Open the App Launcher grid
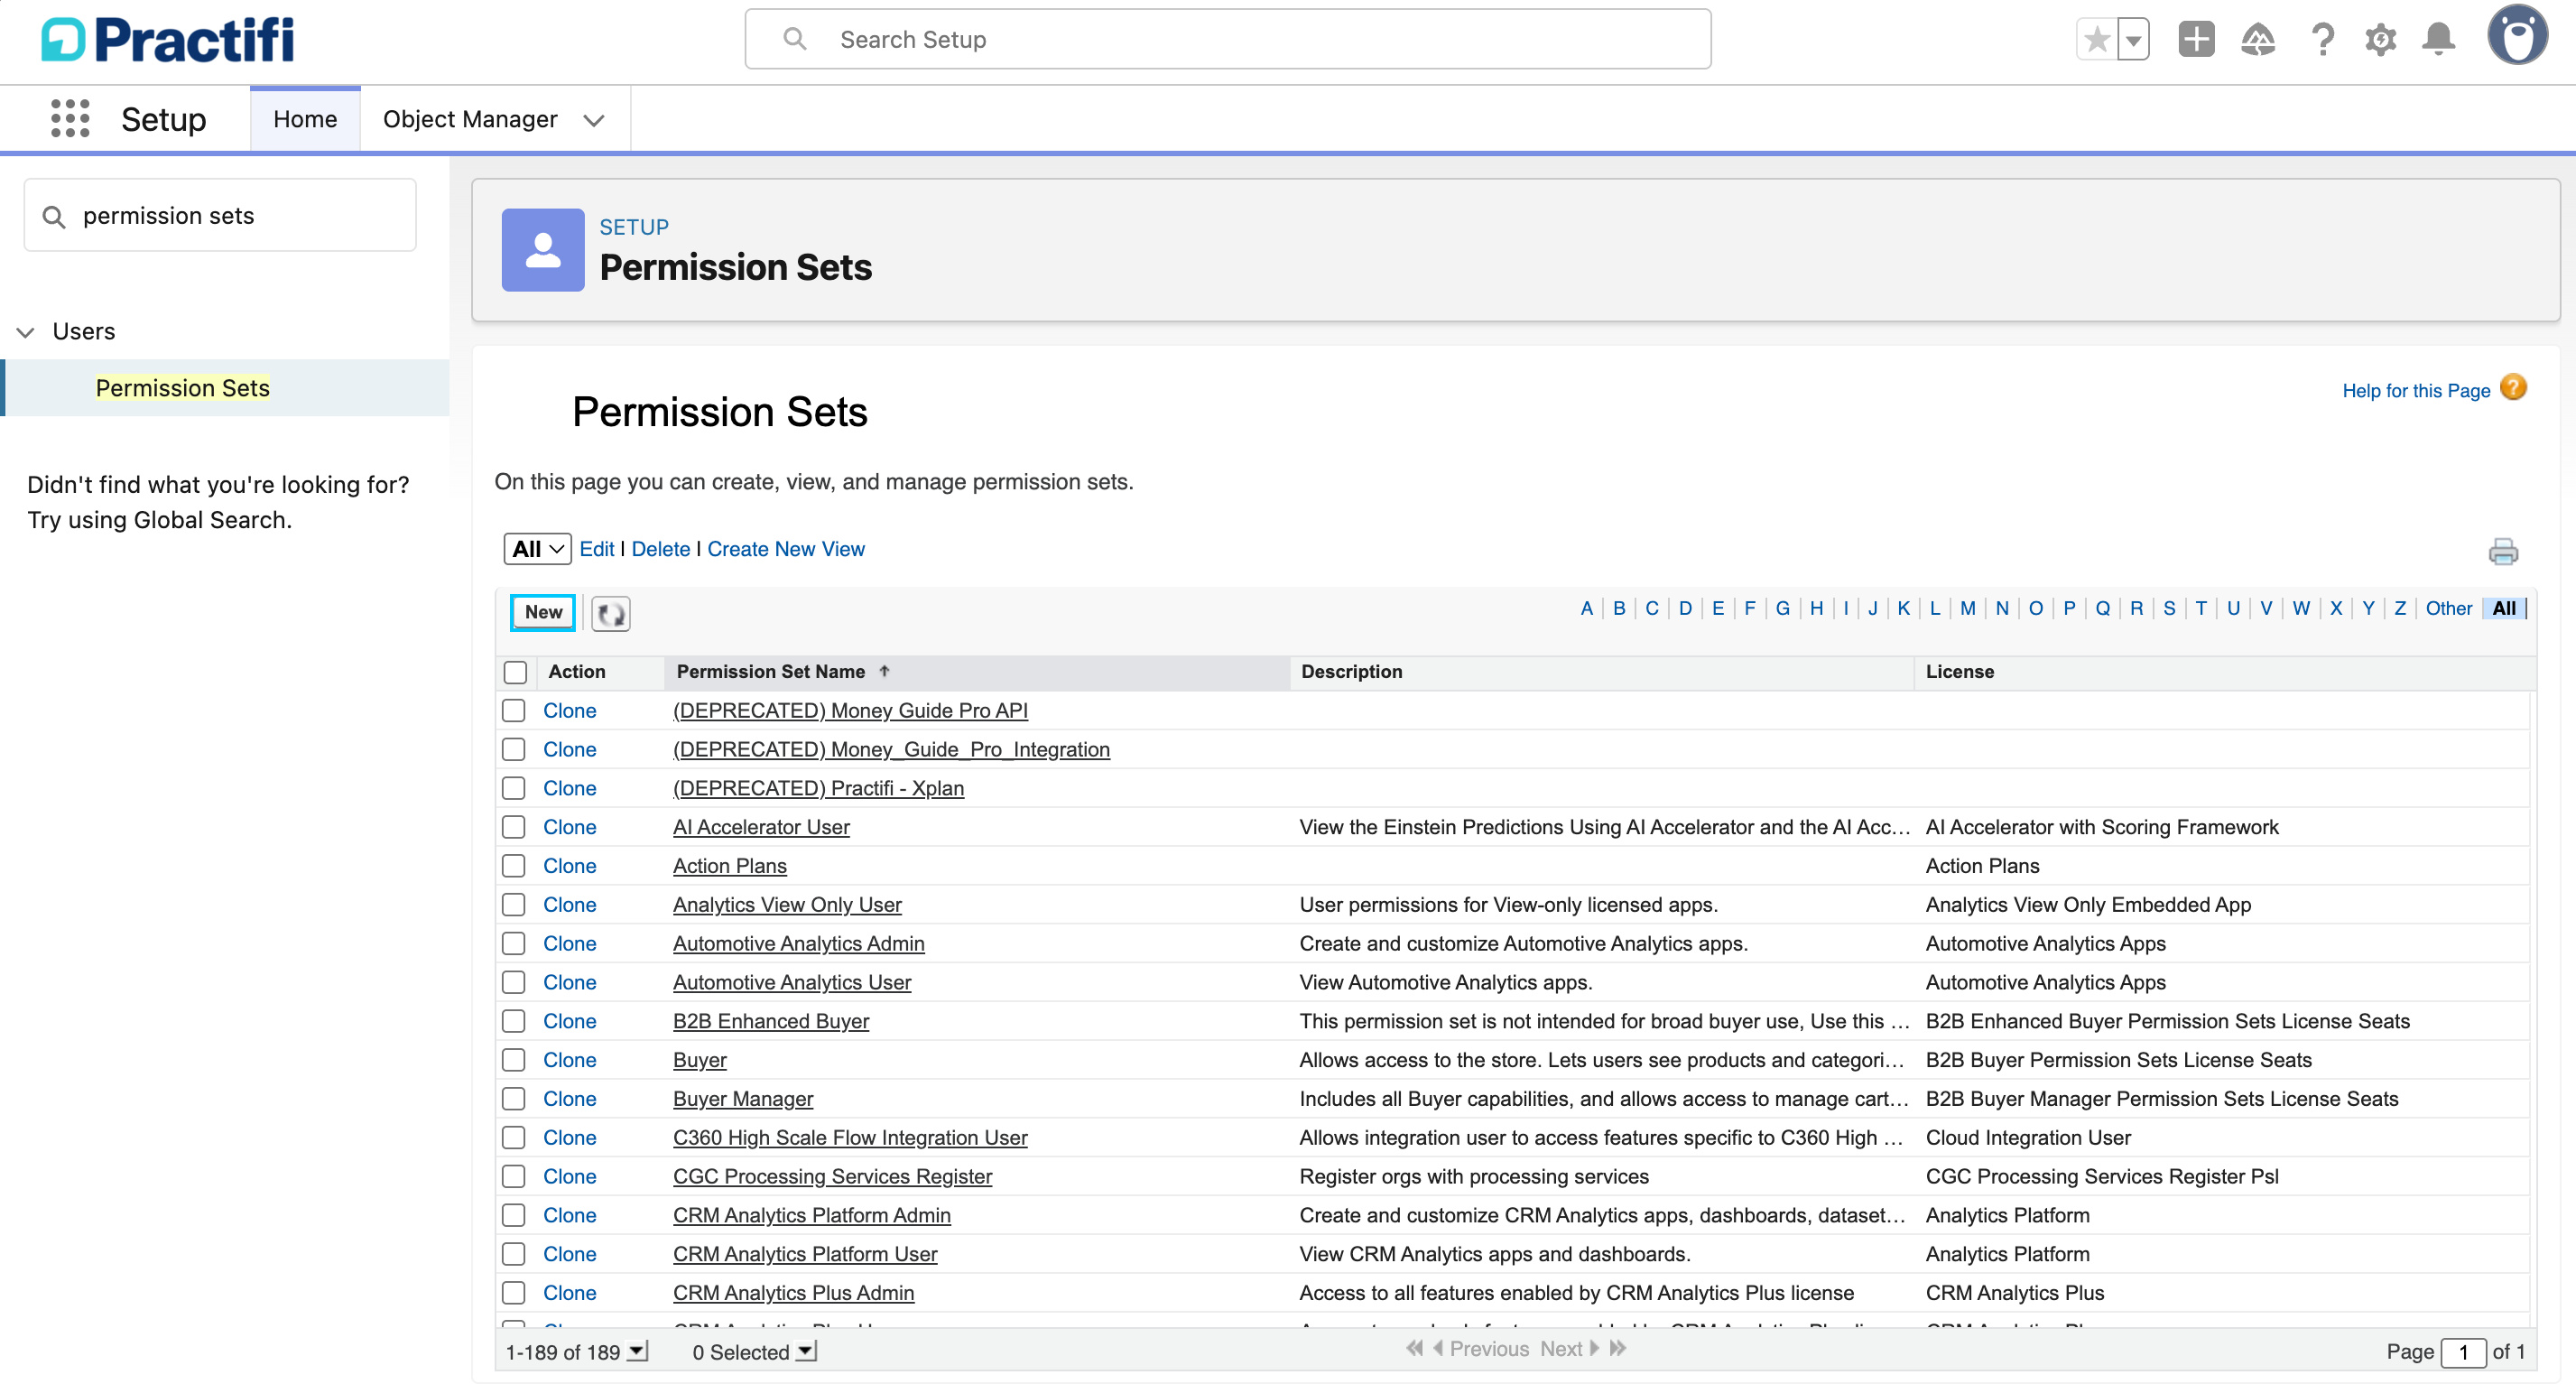The width and height of the screenshot is (2576, 1384). click(x=70, y=118)
